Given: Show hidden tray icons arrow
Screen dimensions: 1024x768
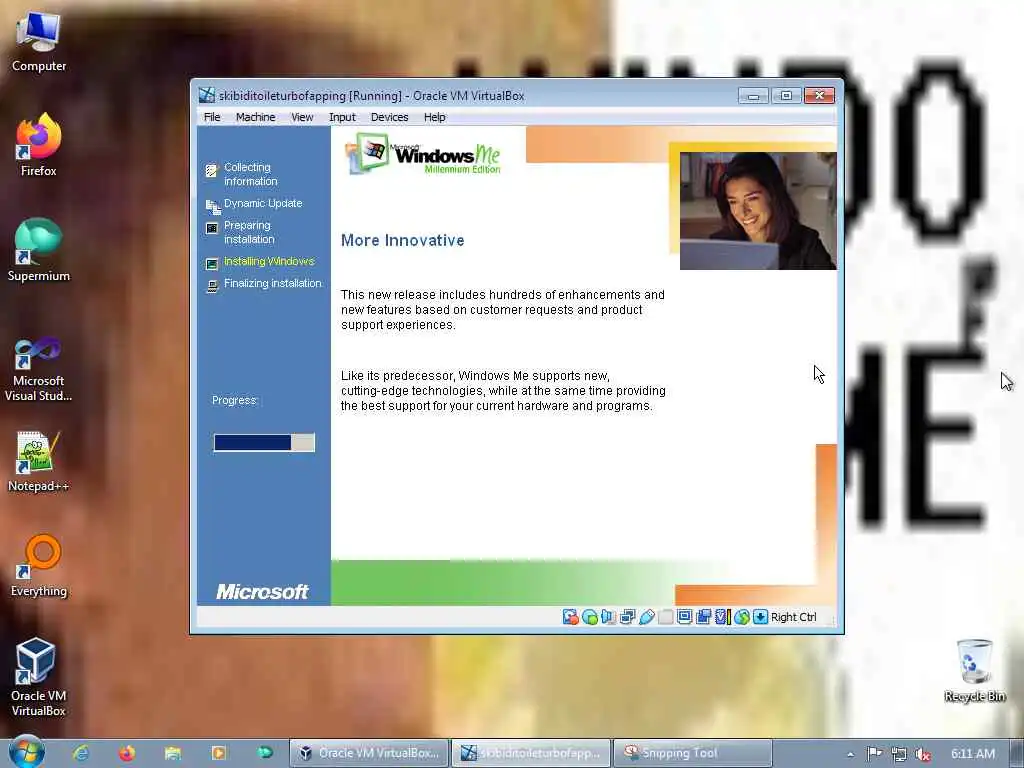Looking at the screenshot, I should (850, 754).
